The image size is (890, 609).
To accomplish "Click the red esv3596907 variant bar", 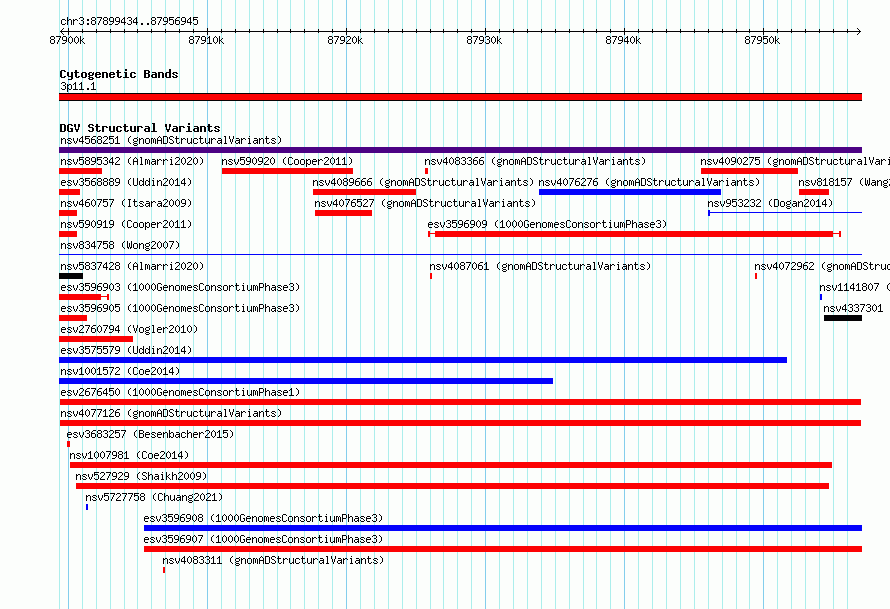I will (503, 549).
